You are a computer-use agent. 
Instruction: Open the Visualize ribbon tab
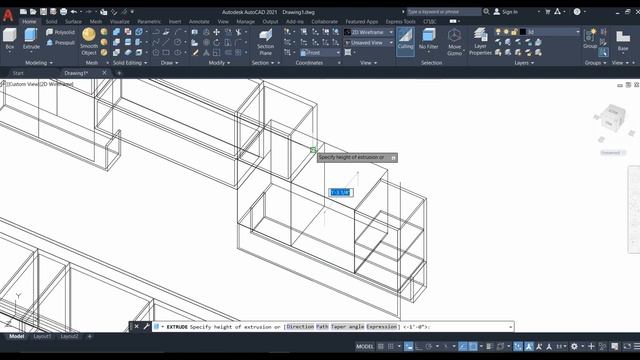point(120,21)
